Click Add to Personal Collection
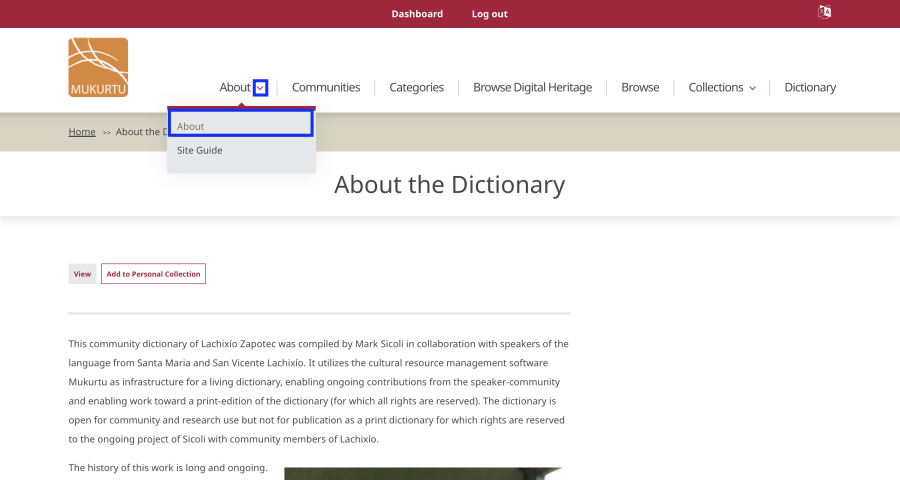 (x=153, y=274)
